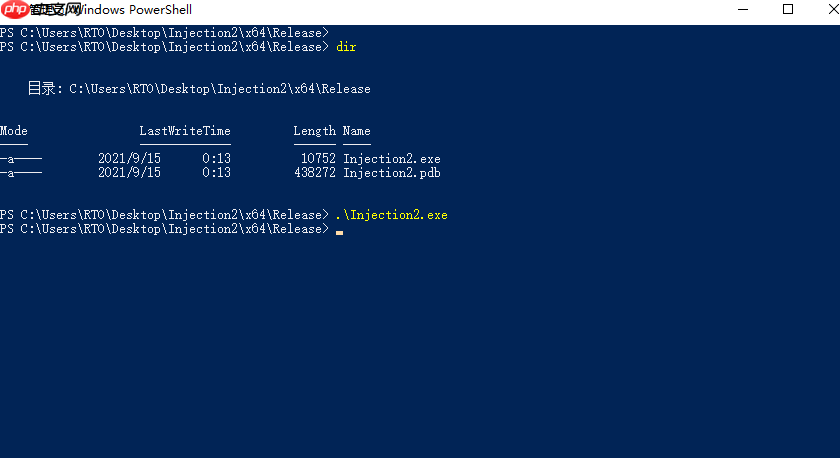840x458 pixels.
Task: Click the Injection2.pdb file name in listing
Action: [391, 173]
